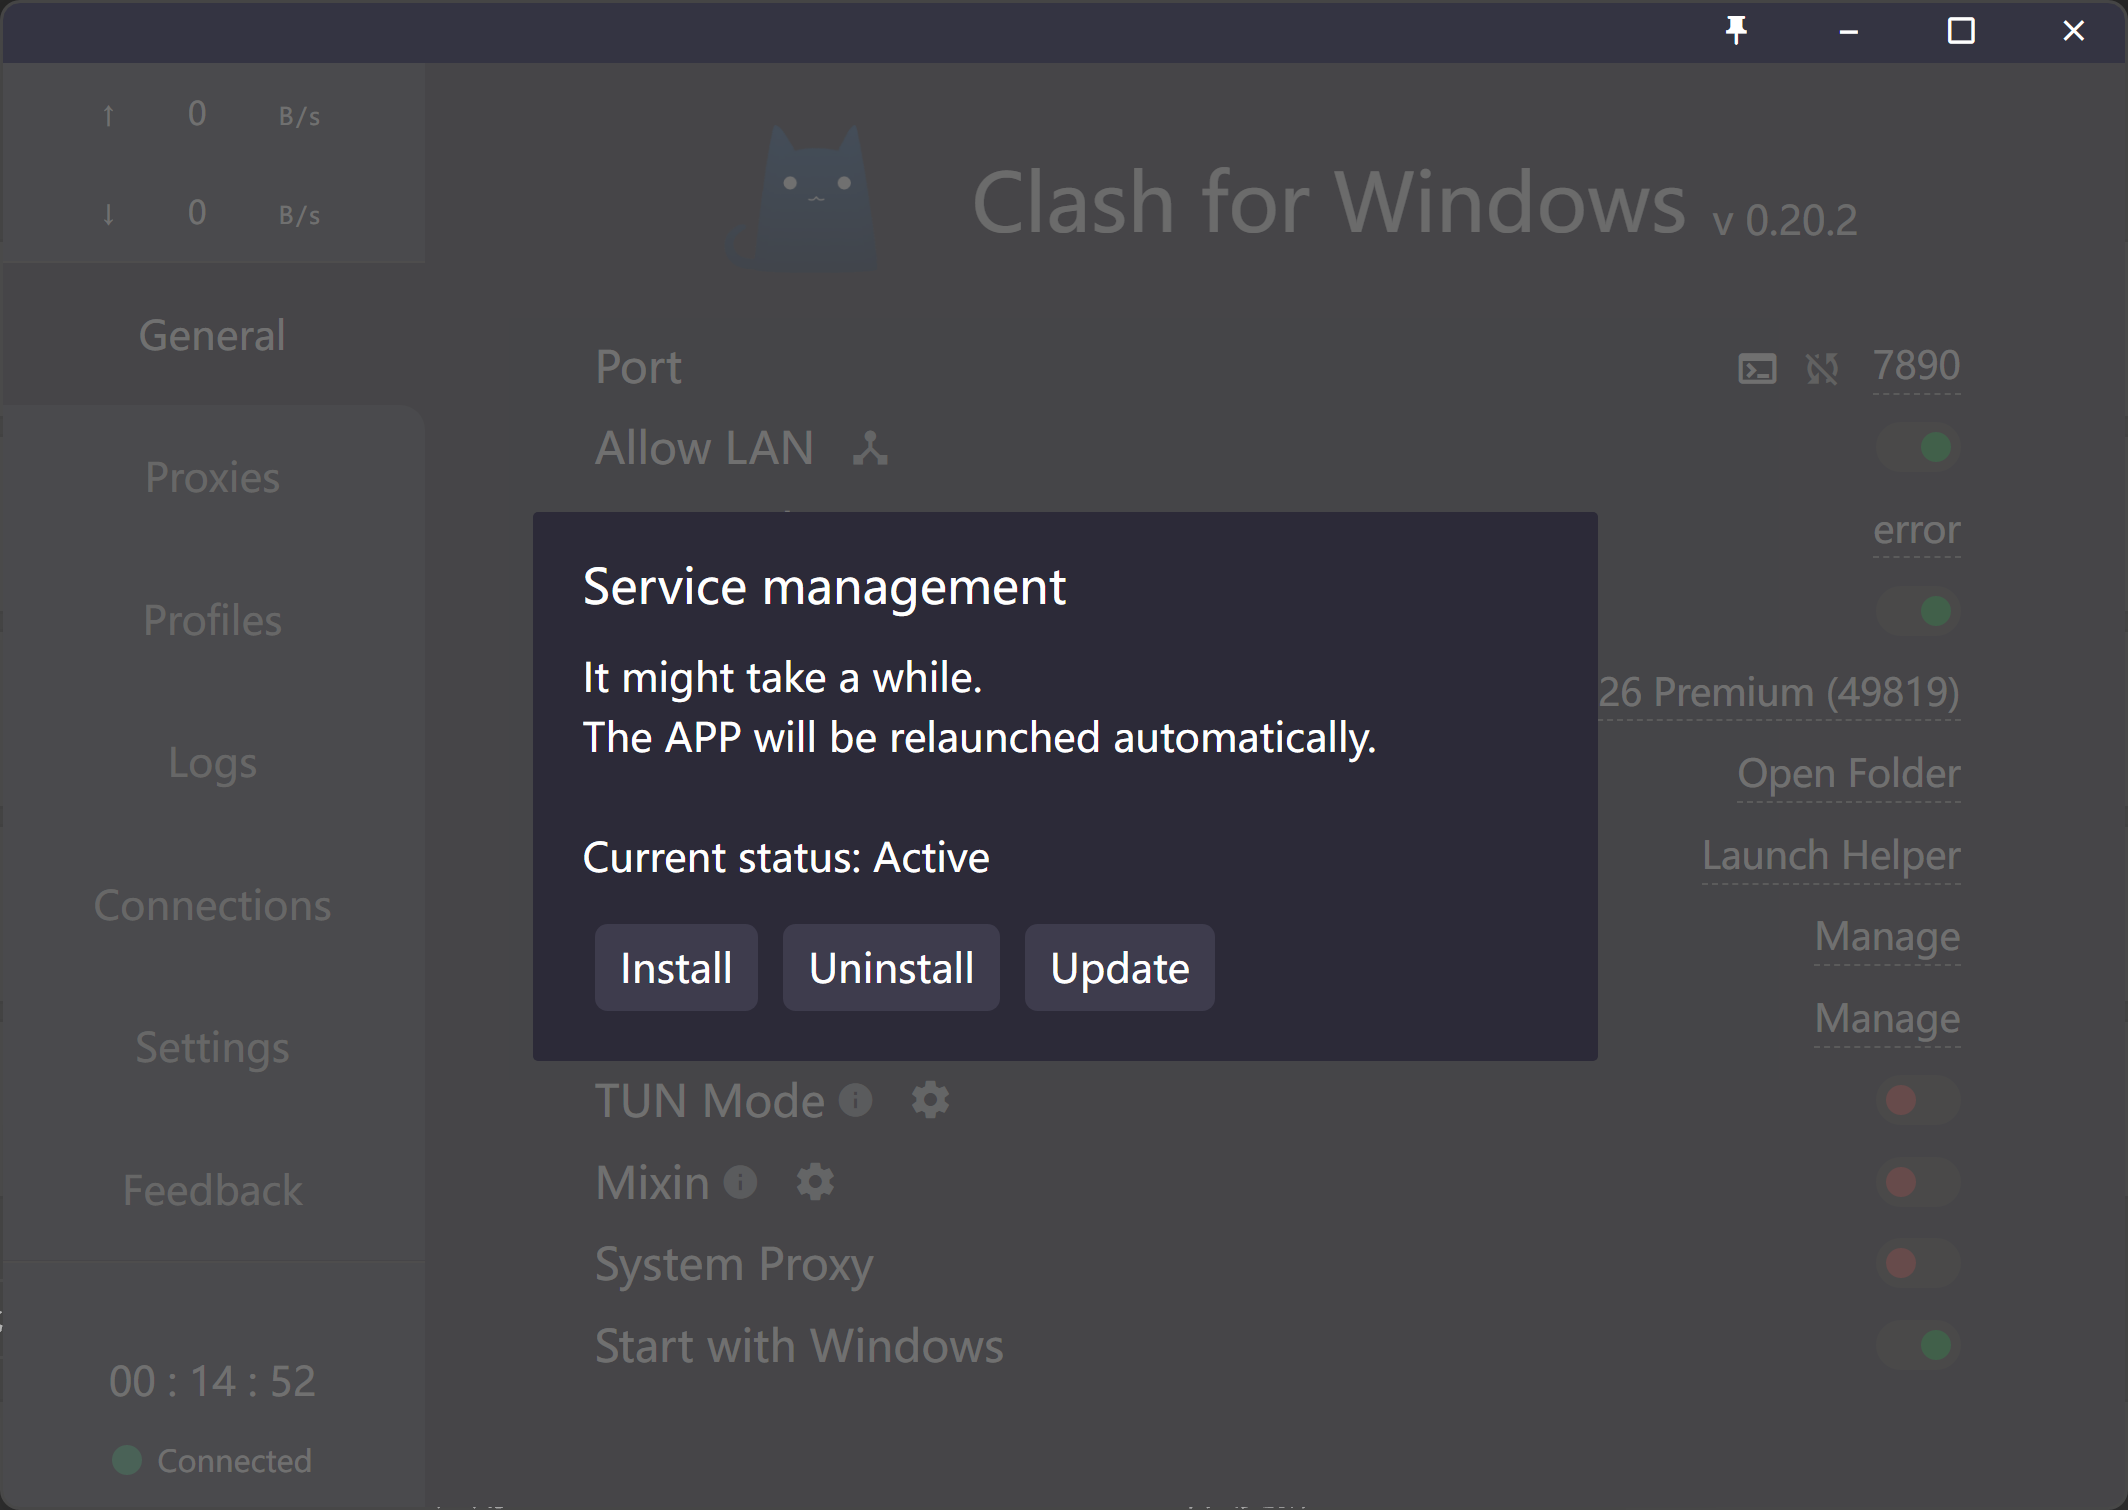
Task: Click the pin window icon
Action: (x=1736, y=31)
